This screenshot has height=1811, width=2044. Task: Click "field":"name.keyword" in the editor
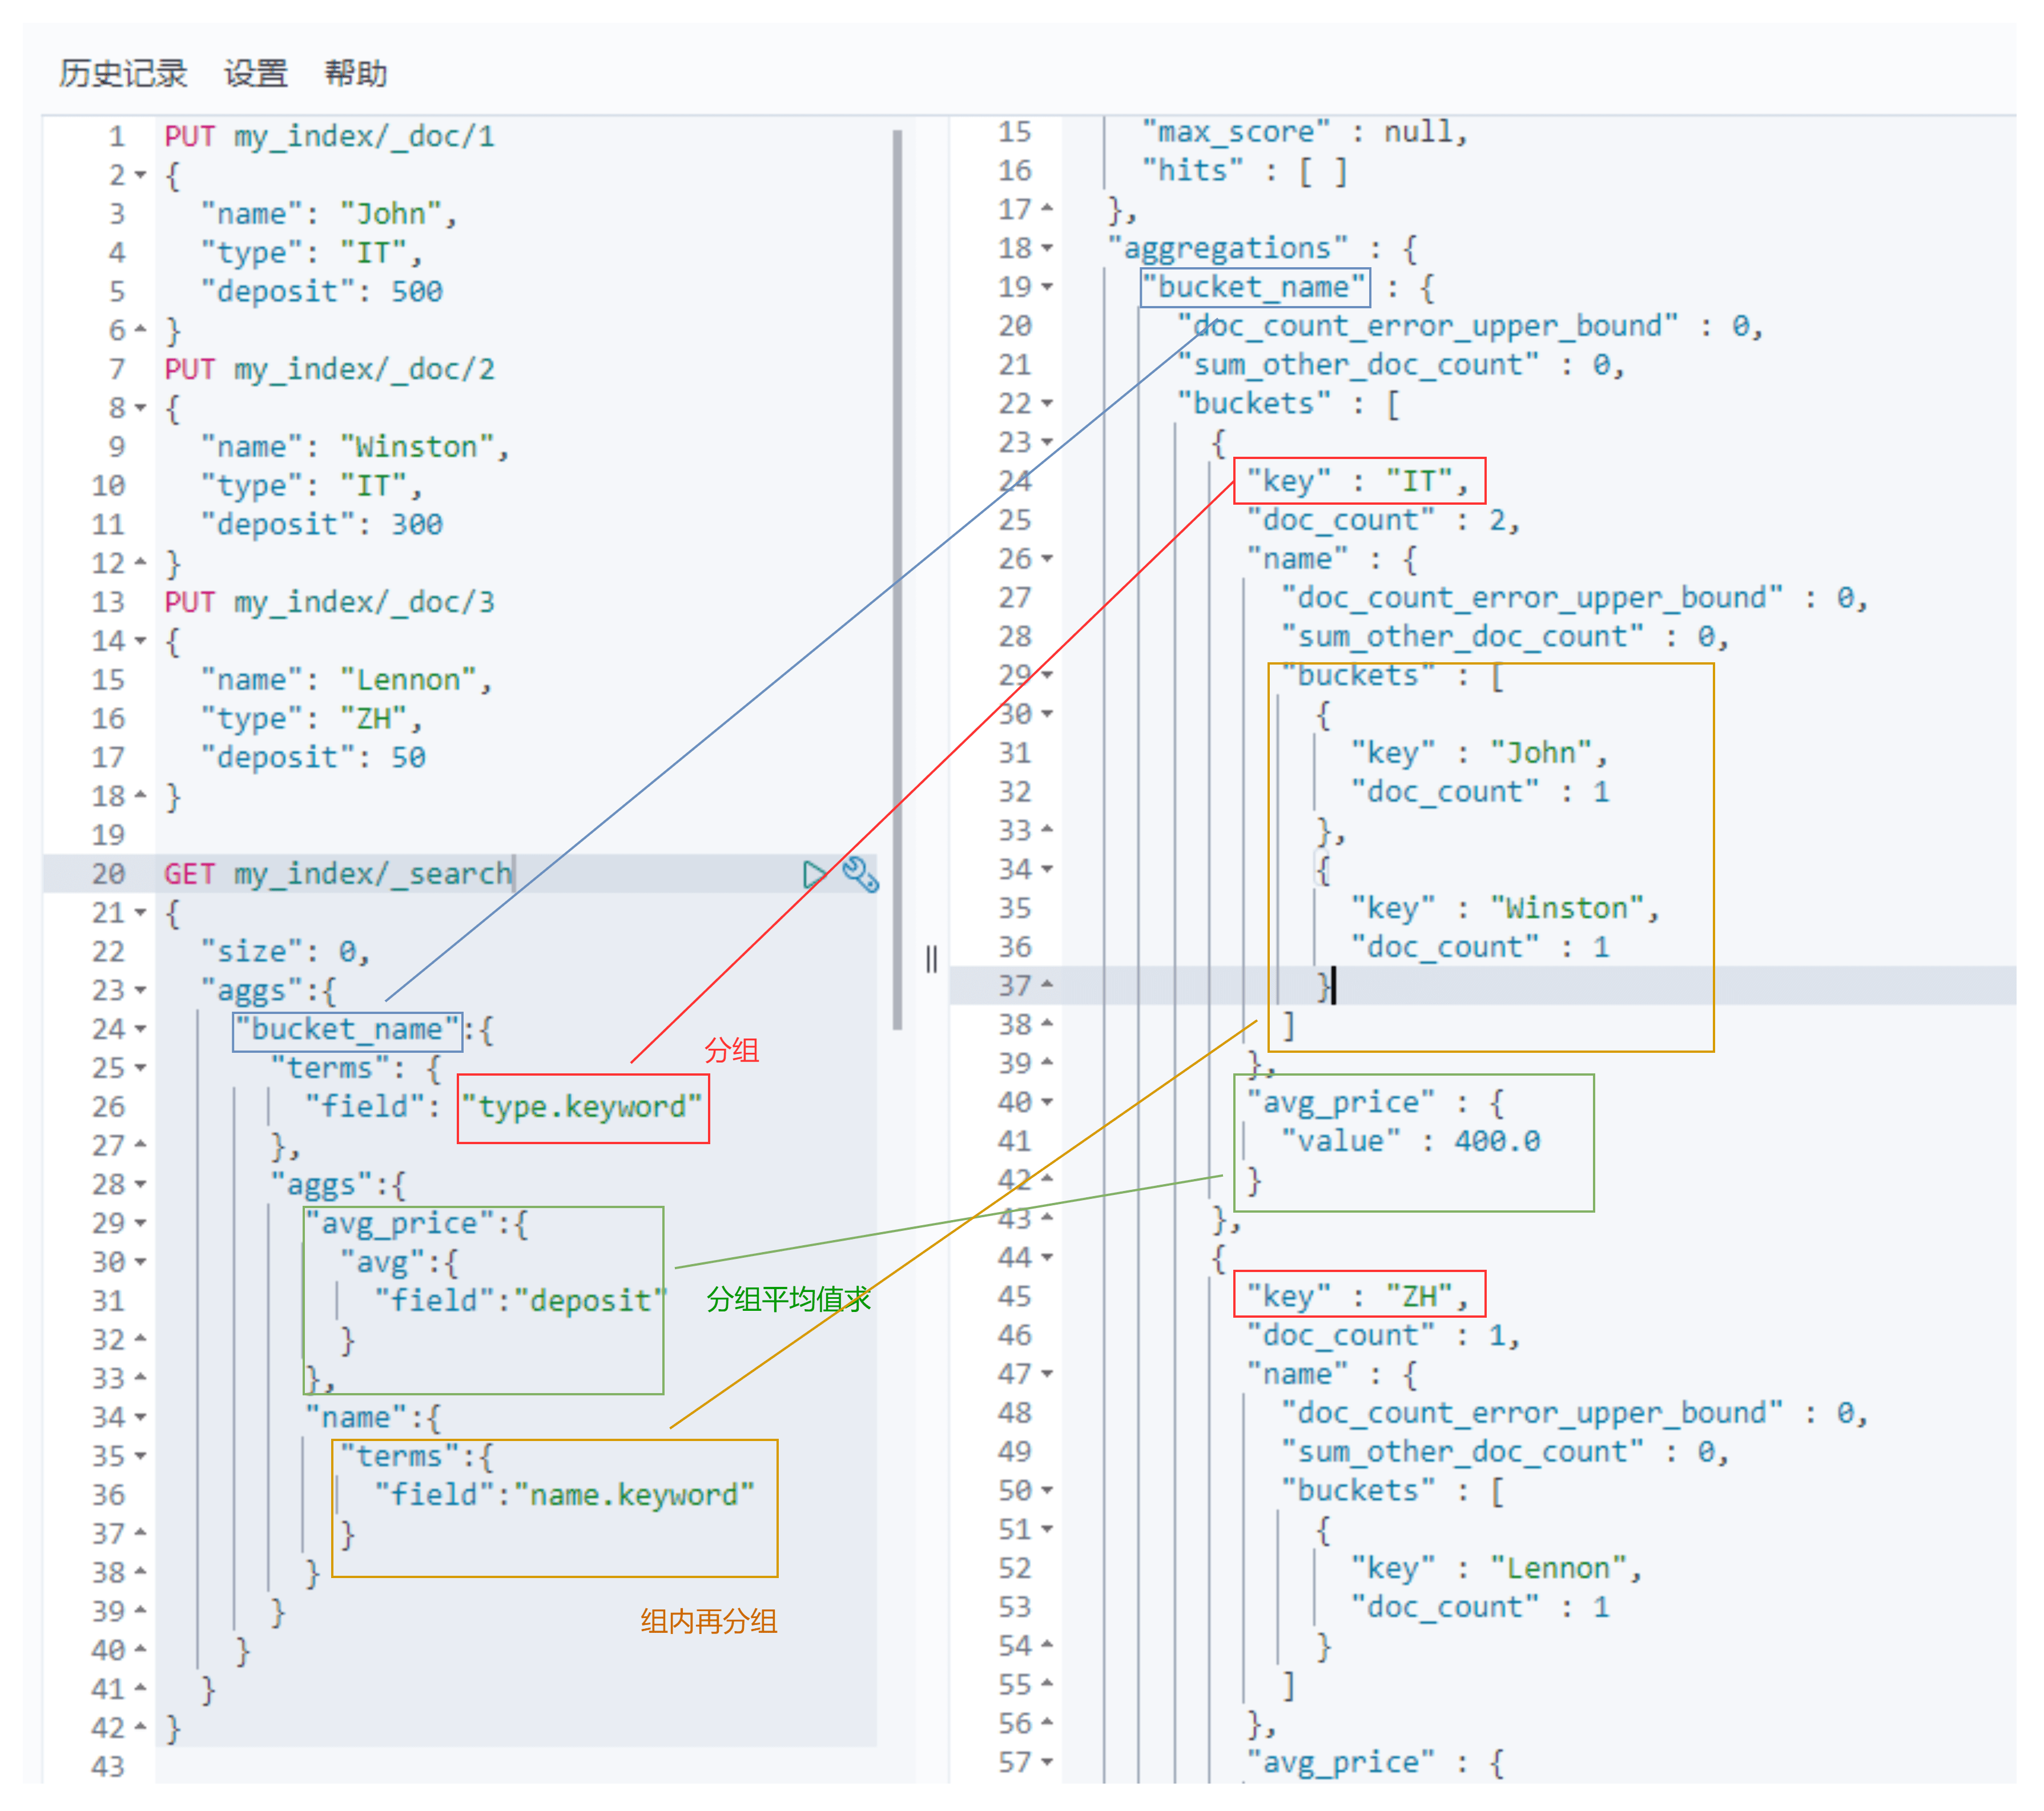coord(565,1495)
